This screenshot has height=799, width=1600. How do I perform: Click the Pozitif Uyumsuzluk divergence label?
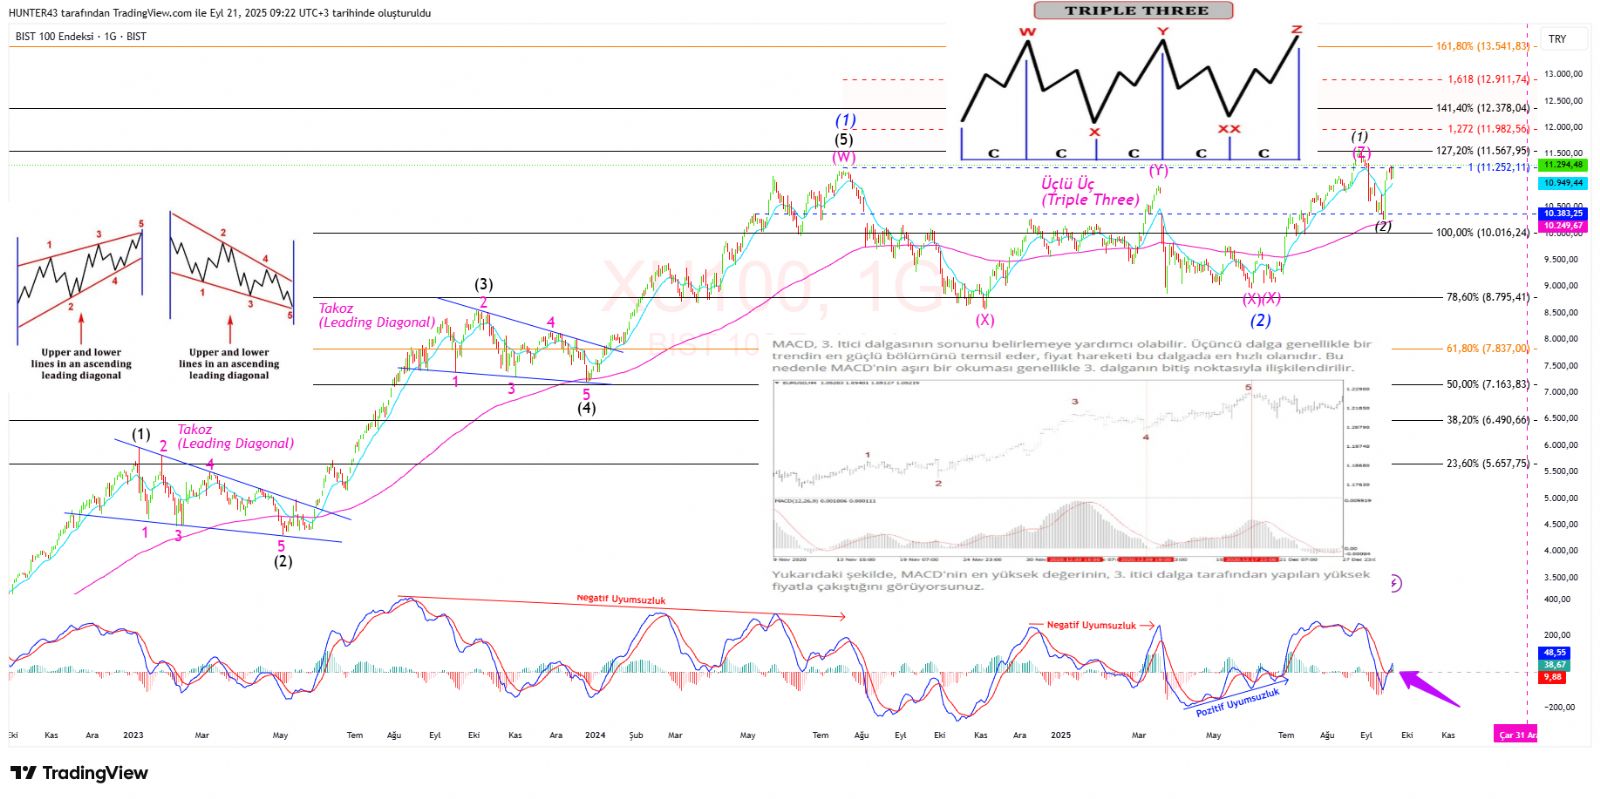coord(1237,702)
